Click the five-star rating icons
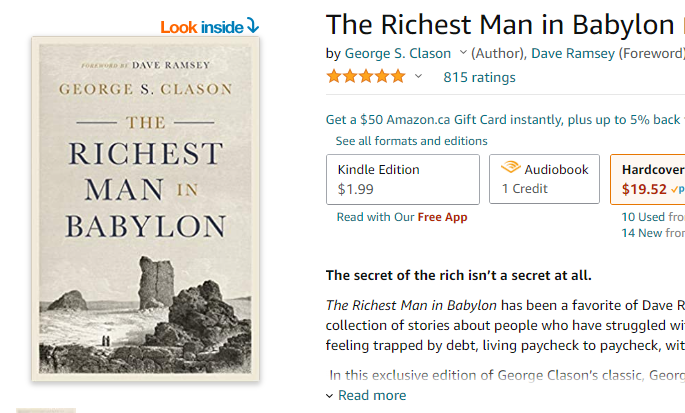This screenshot has width=685, height=413. 366,76
